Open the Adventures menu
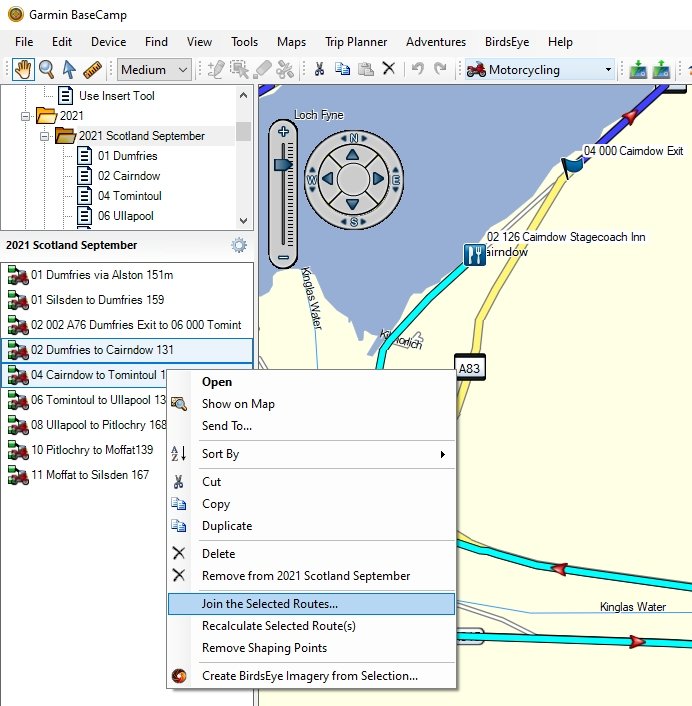Viewport: 692px width, 706px height. pyautogui.click(x=436, y=42)
